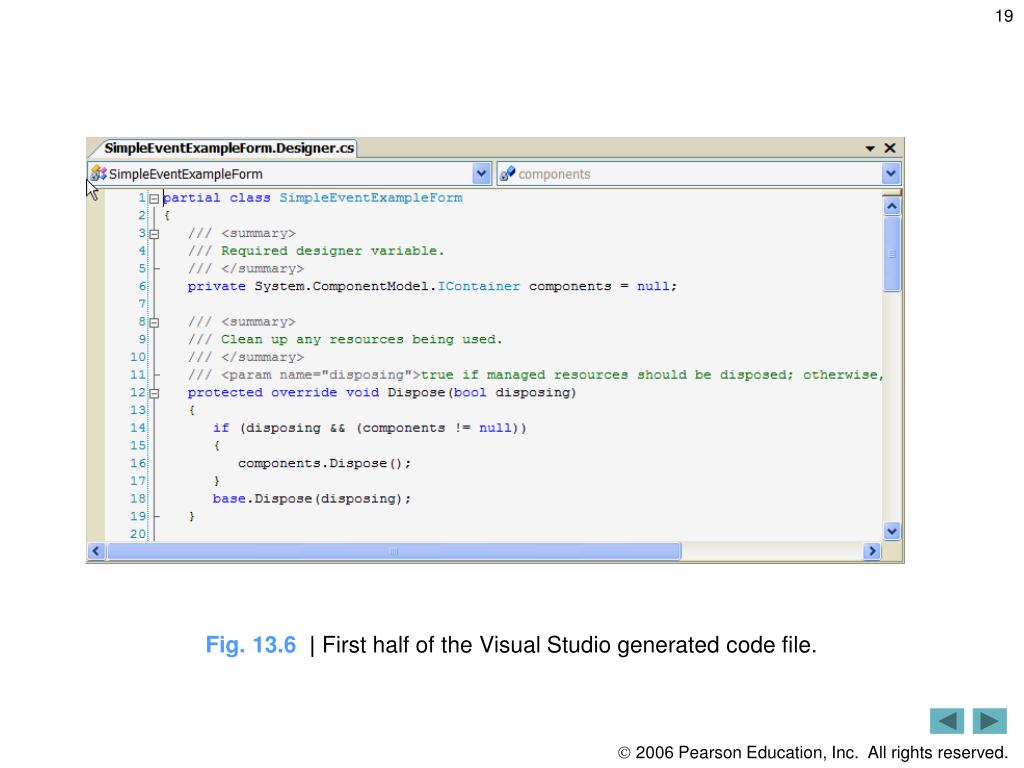Click the param name="disposing" comment line

pyautogui.click(x=536, y=375)
